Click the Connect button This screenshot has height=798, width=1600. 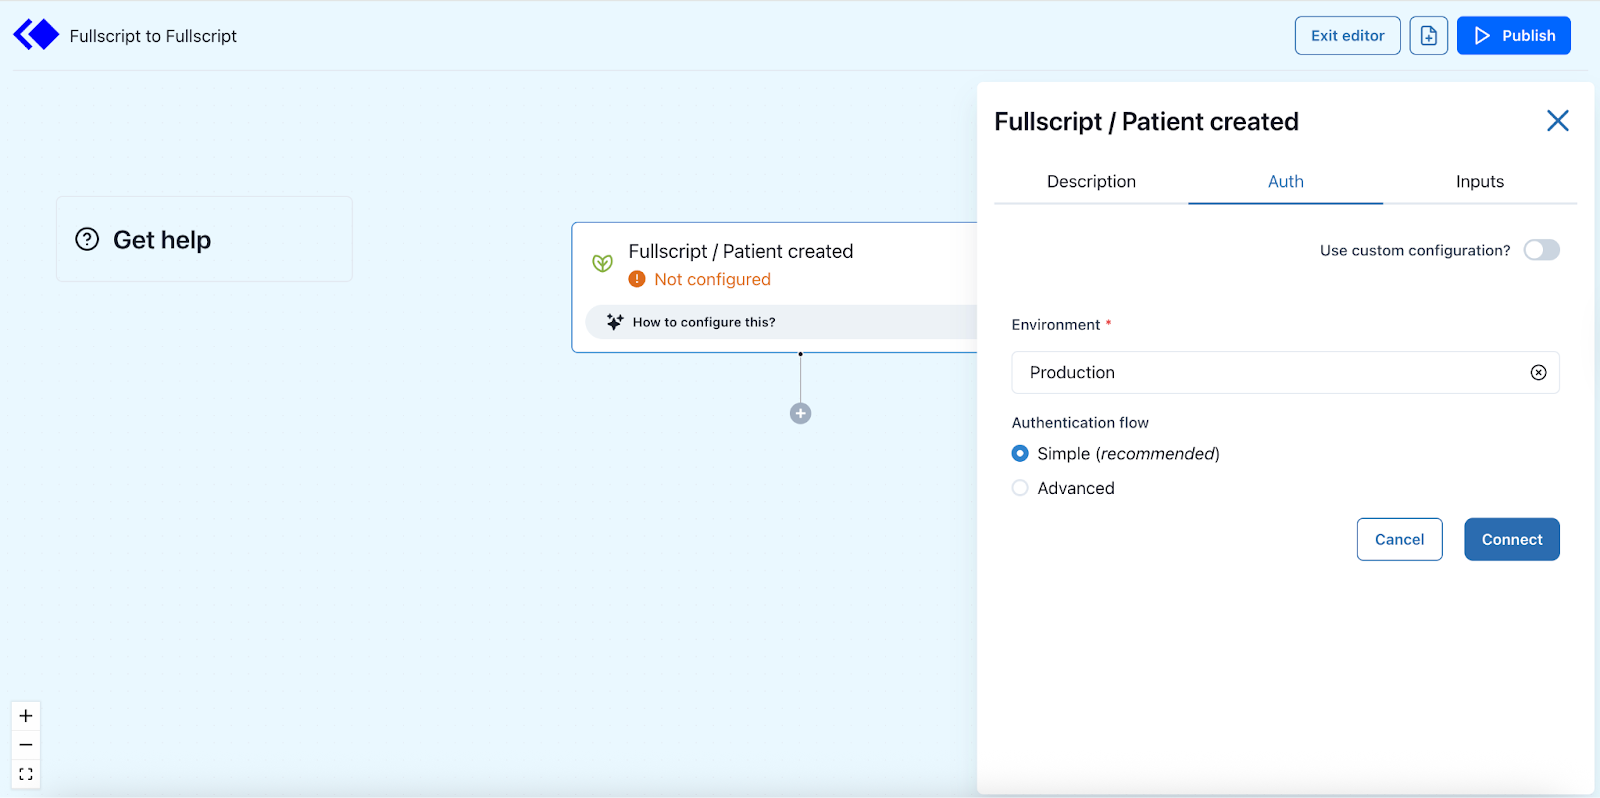pyautogui.click(x=1512, y=539)
